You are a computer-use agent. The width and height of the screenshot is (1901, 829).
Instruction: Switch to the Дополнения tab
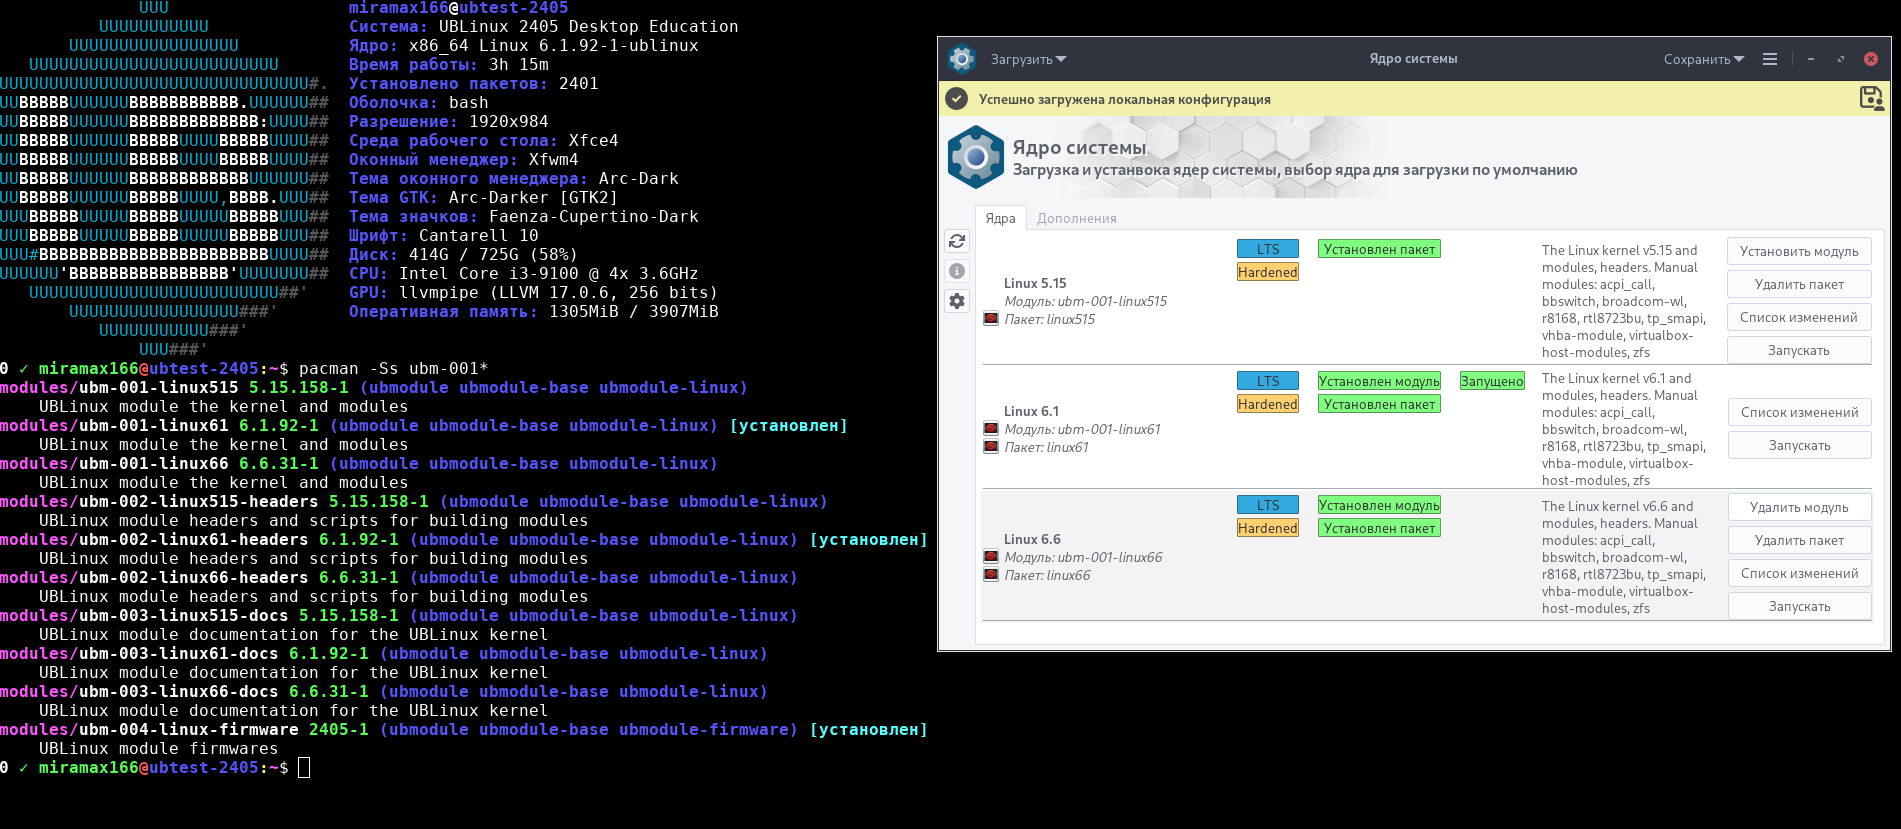click(x=1076, y=218)
